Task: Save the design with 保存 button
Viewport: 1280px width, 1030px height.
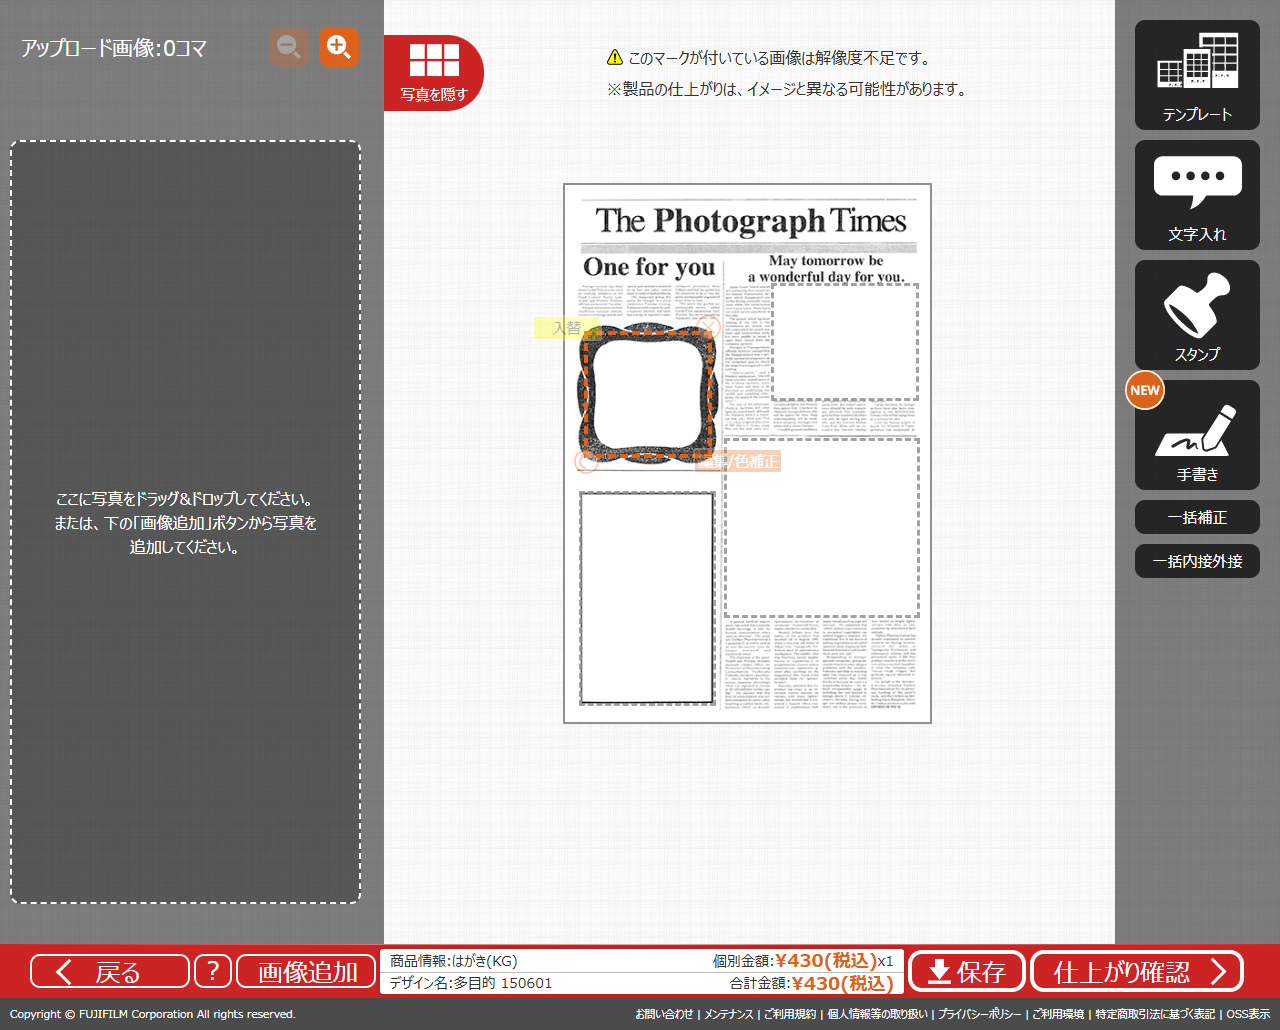Action: pos(967,971)
